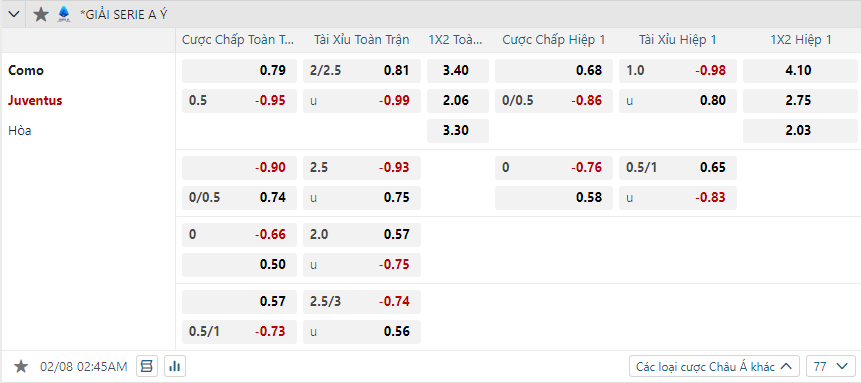Image resolution: width=861 pixels, height=383 pixels.
Task: Collapse the Serie A league section chevron
Action: (x=14, y=14)
